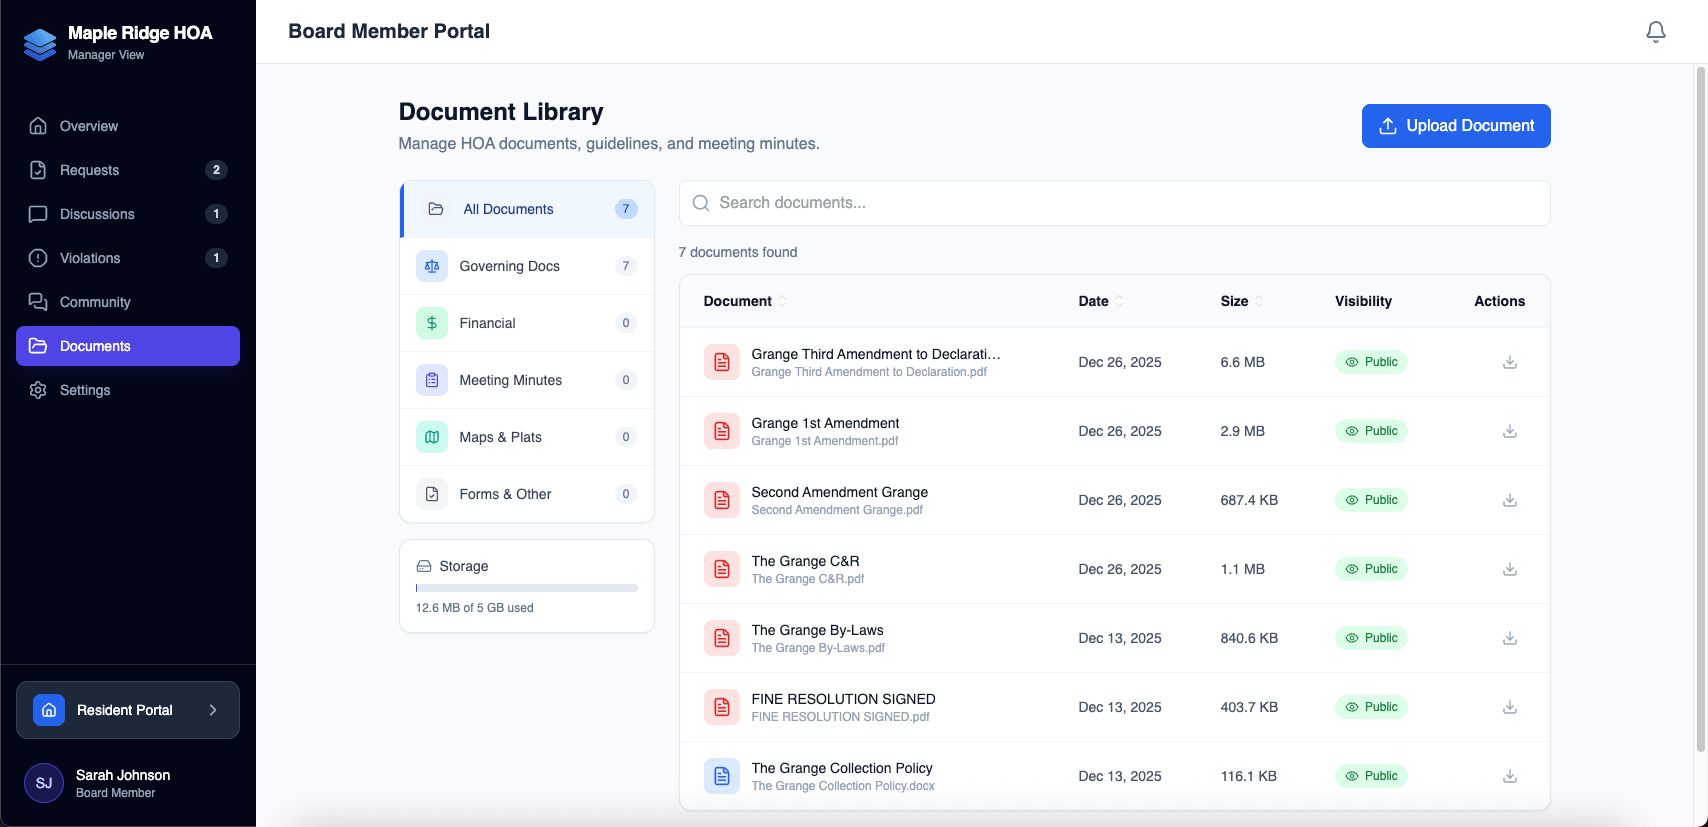Click the SJ user avatar
This screenshot has height=827, width=1708.
tap(44, 783)
